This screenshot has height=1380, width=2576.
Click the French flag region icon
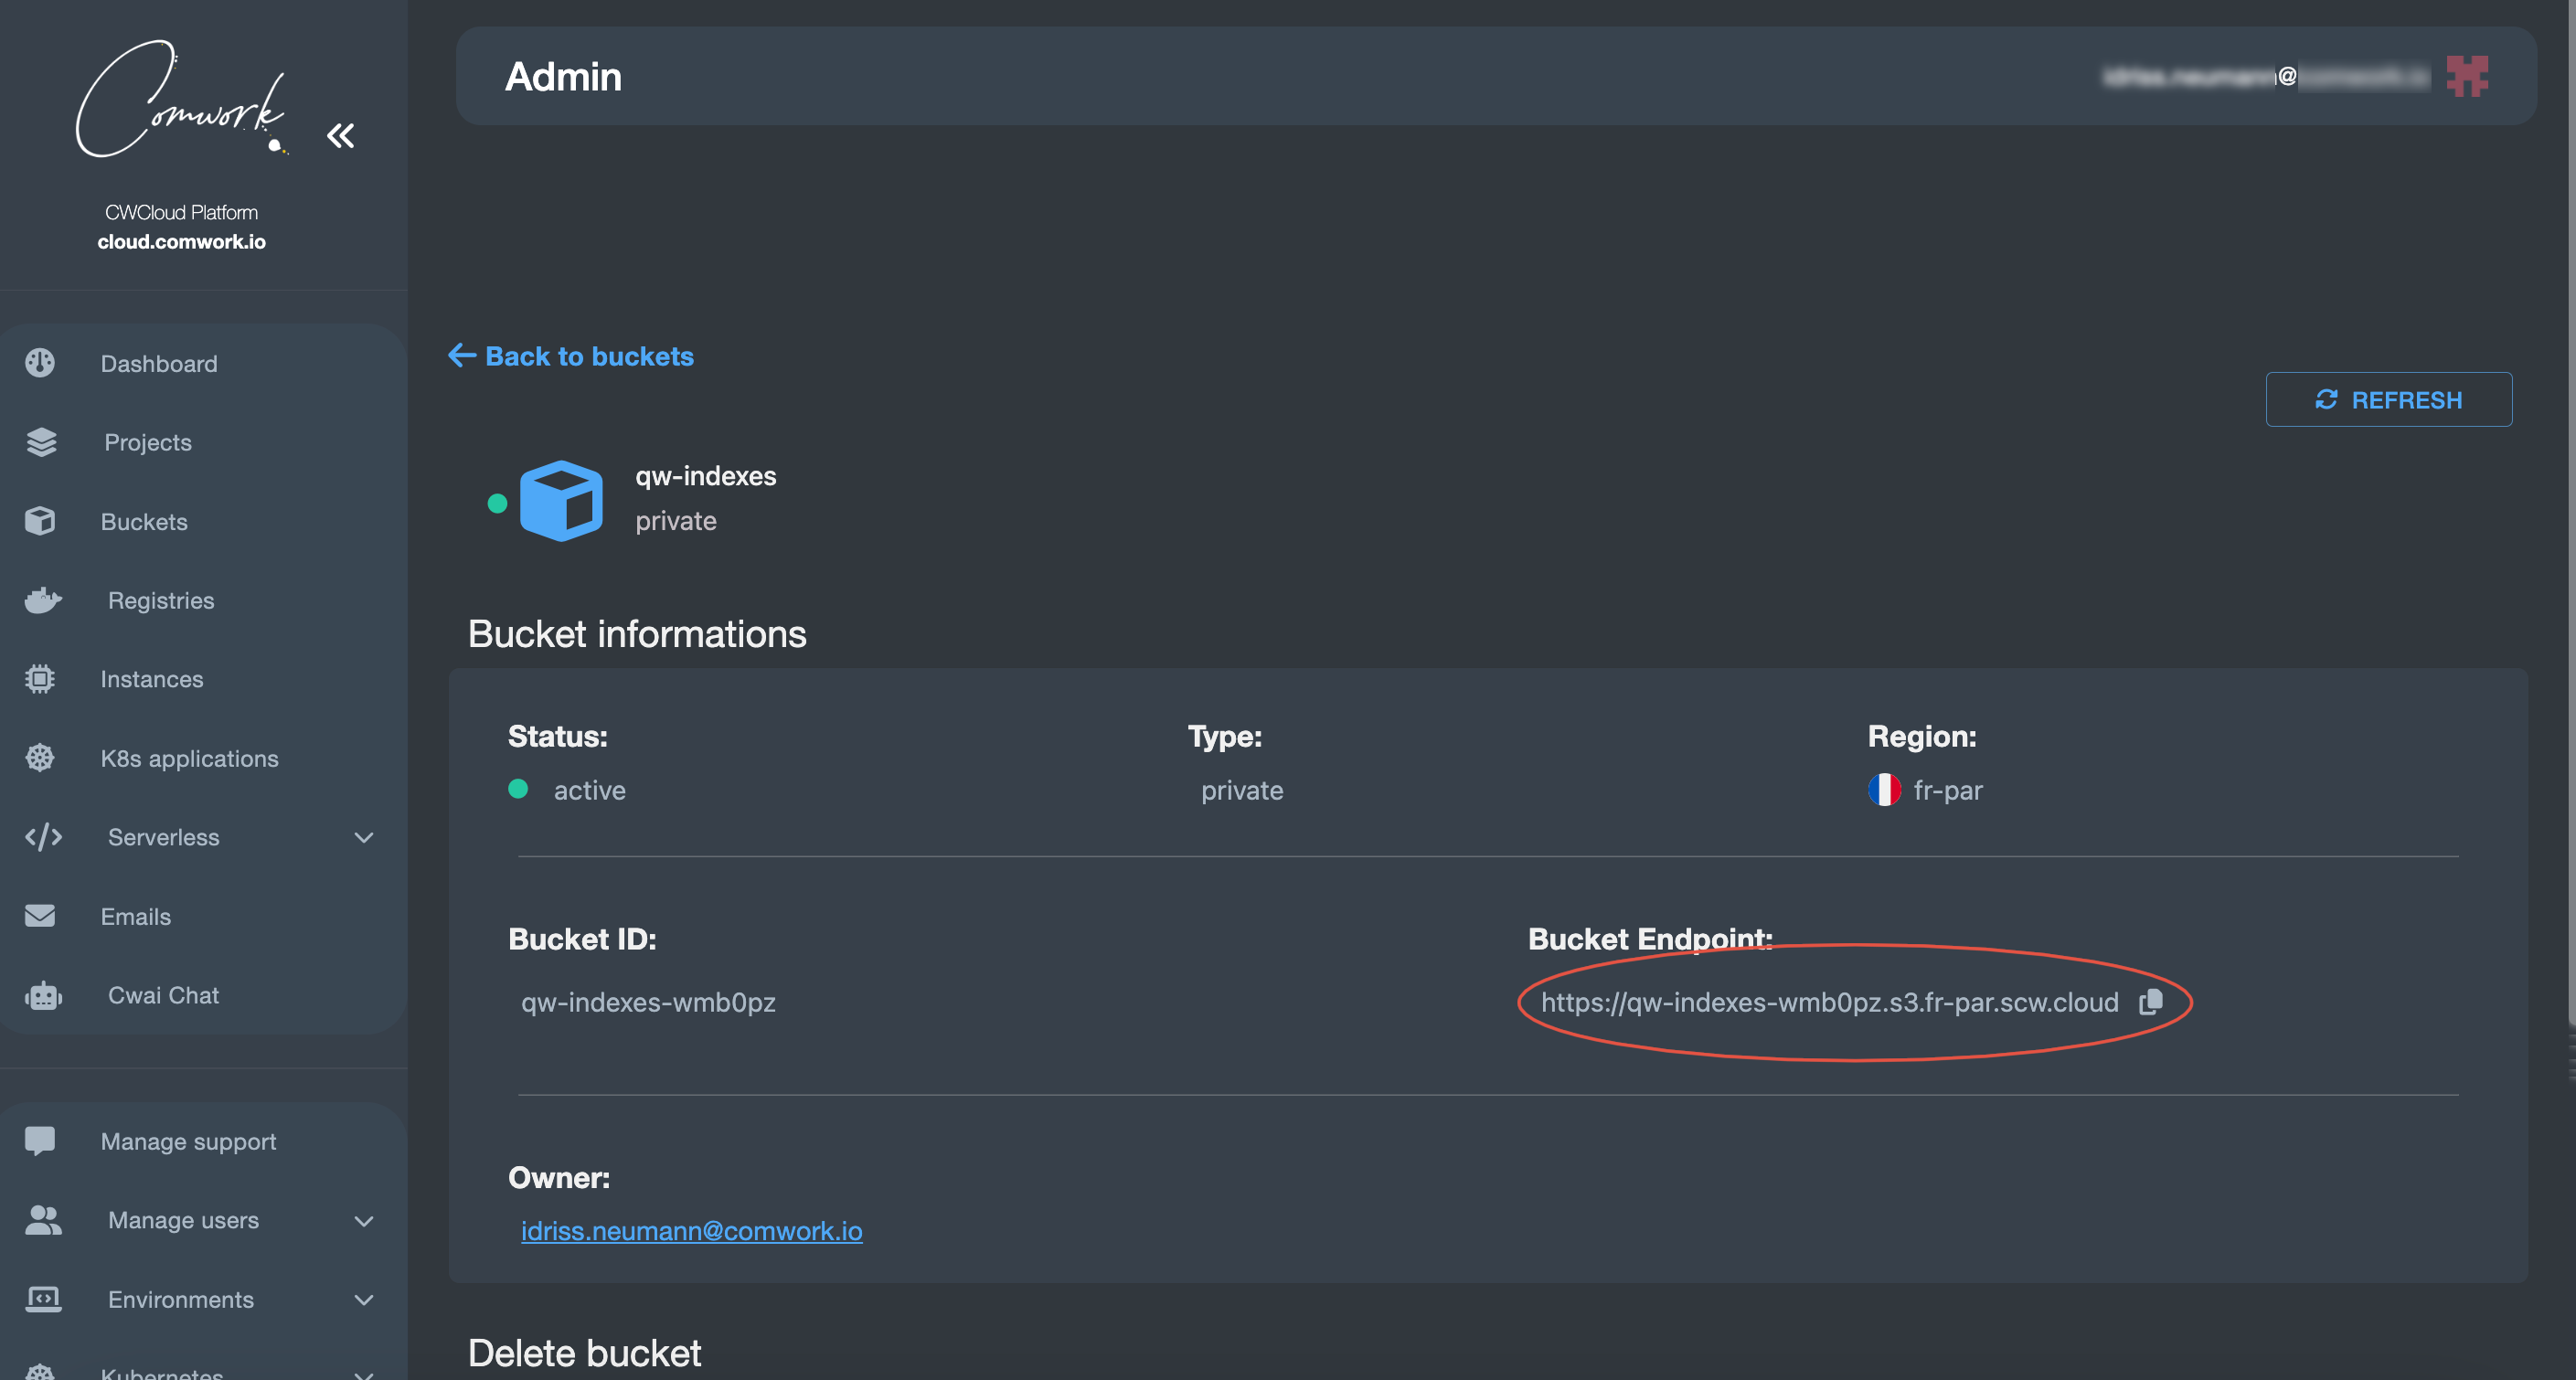(1884, 790)
